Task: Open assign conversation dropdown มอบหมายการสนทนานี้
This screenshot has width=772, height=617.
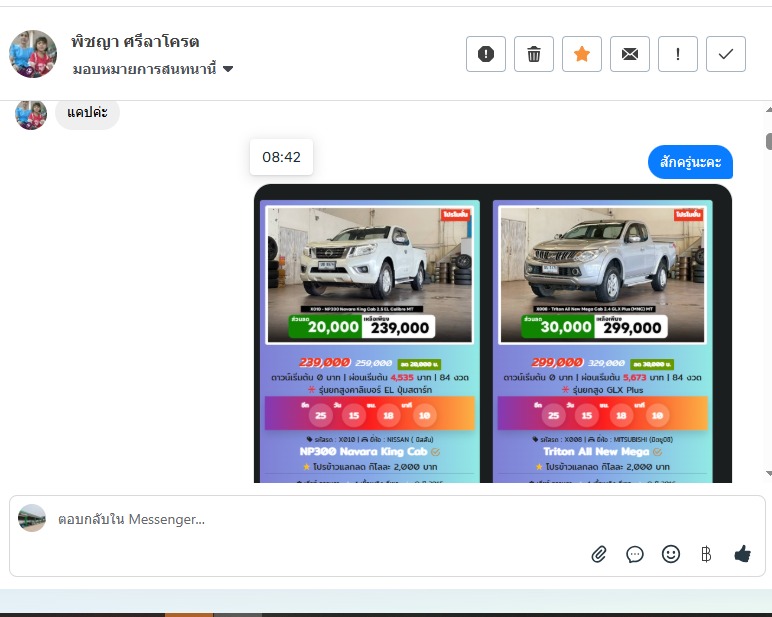Action: [x=153, y=69]
